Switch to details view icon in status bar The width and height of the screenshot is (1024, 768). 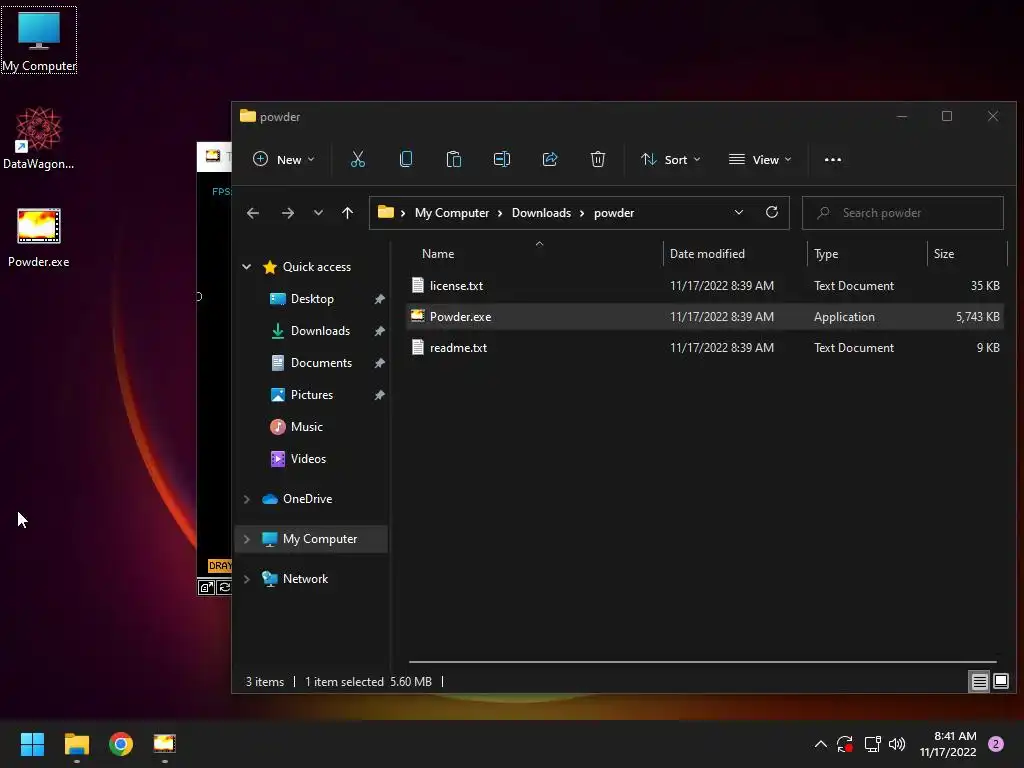[x=979, y=682]
